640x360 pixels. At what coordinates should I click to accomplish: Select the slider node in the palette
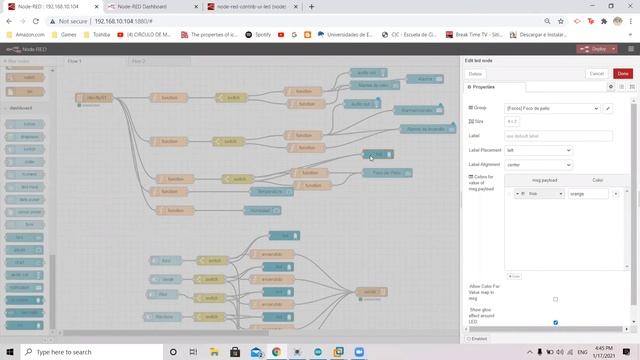25,162
